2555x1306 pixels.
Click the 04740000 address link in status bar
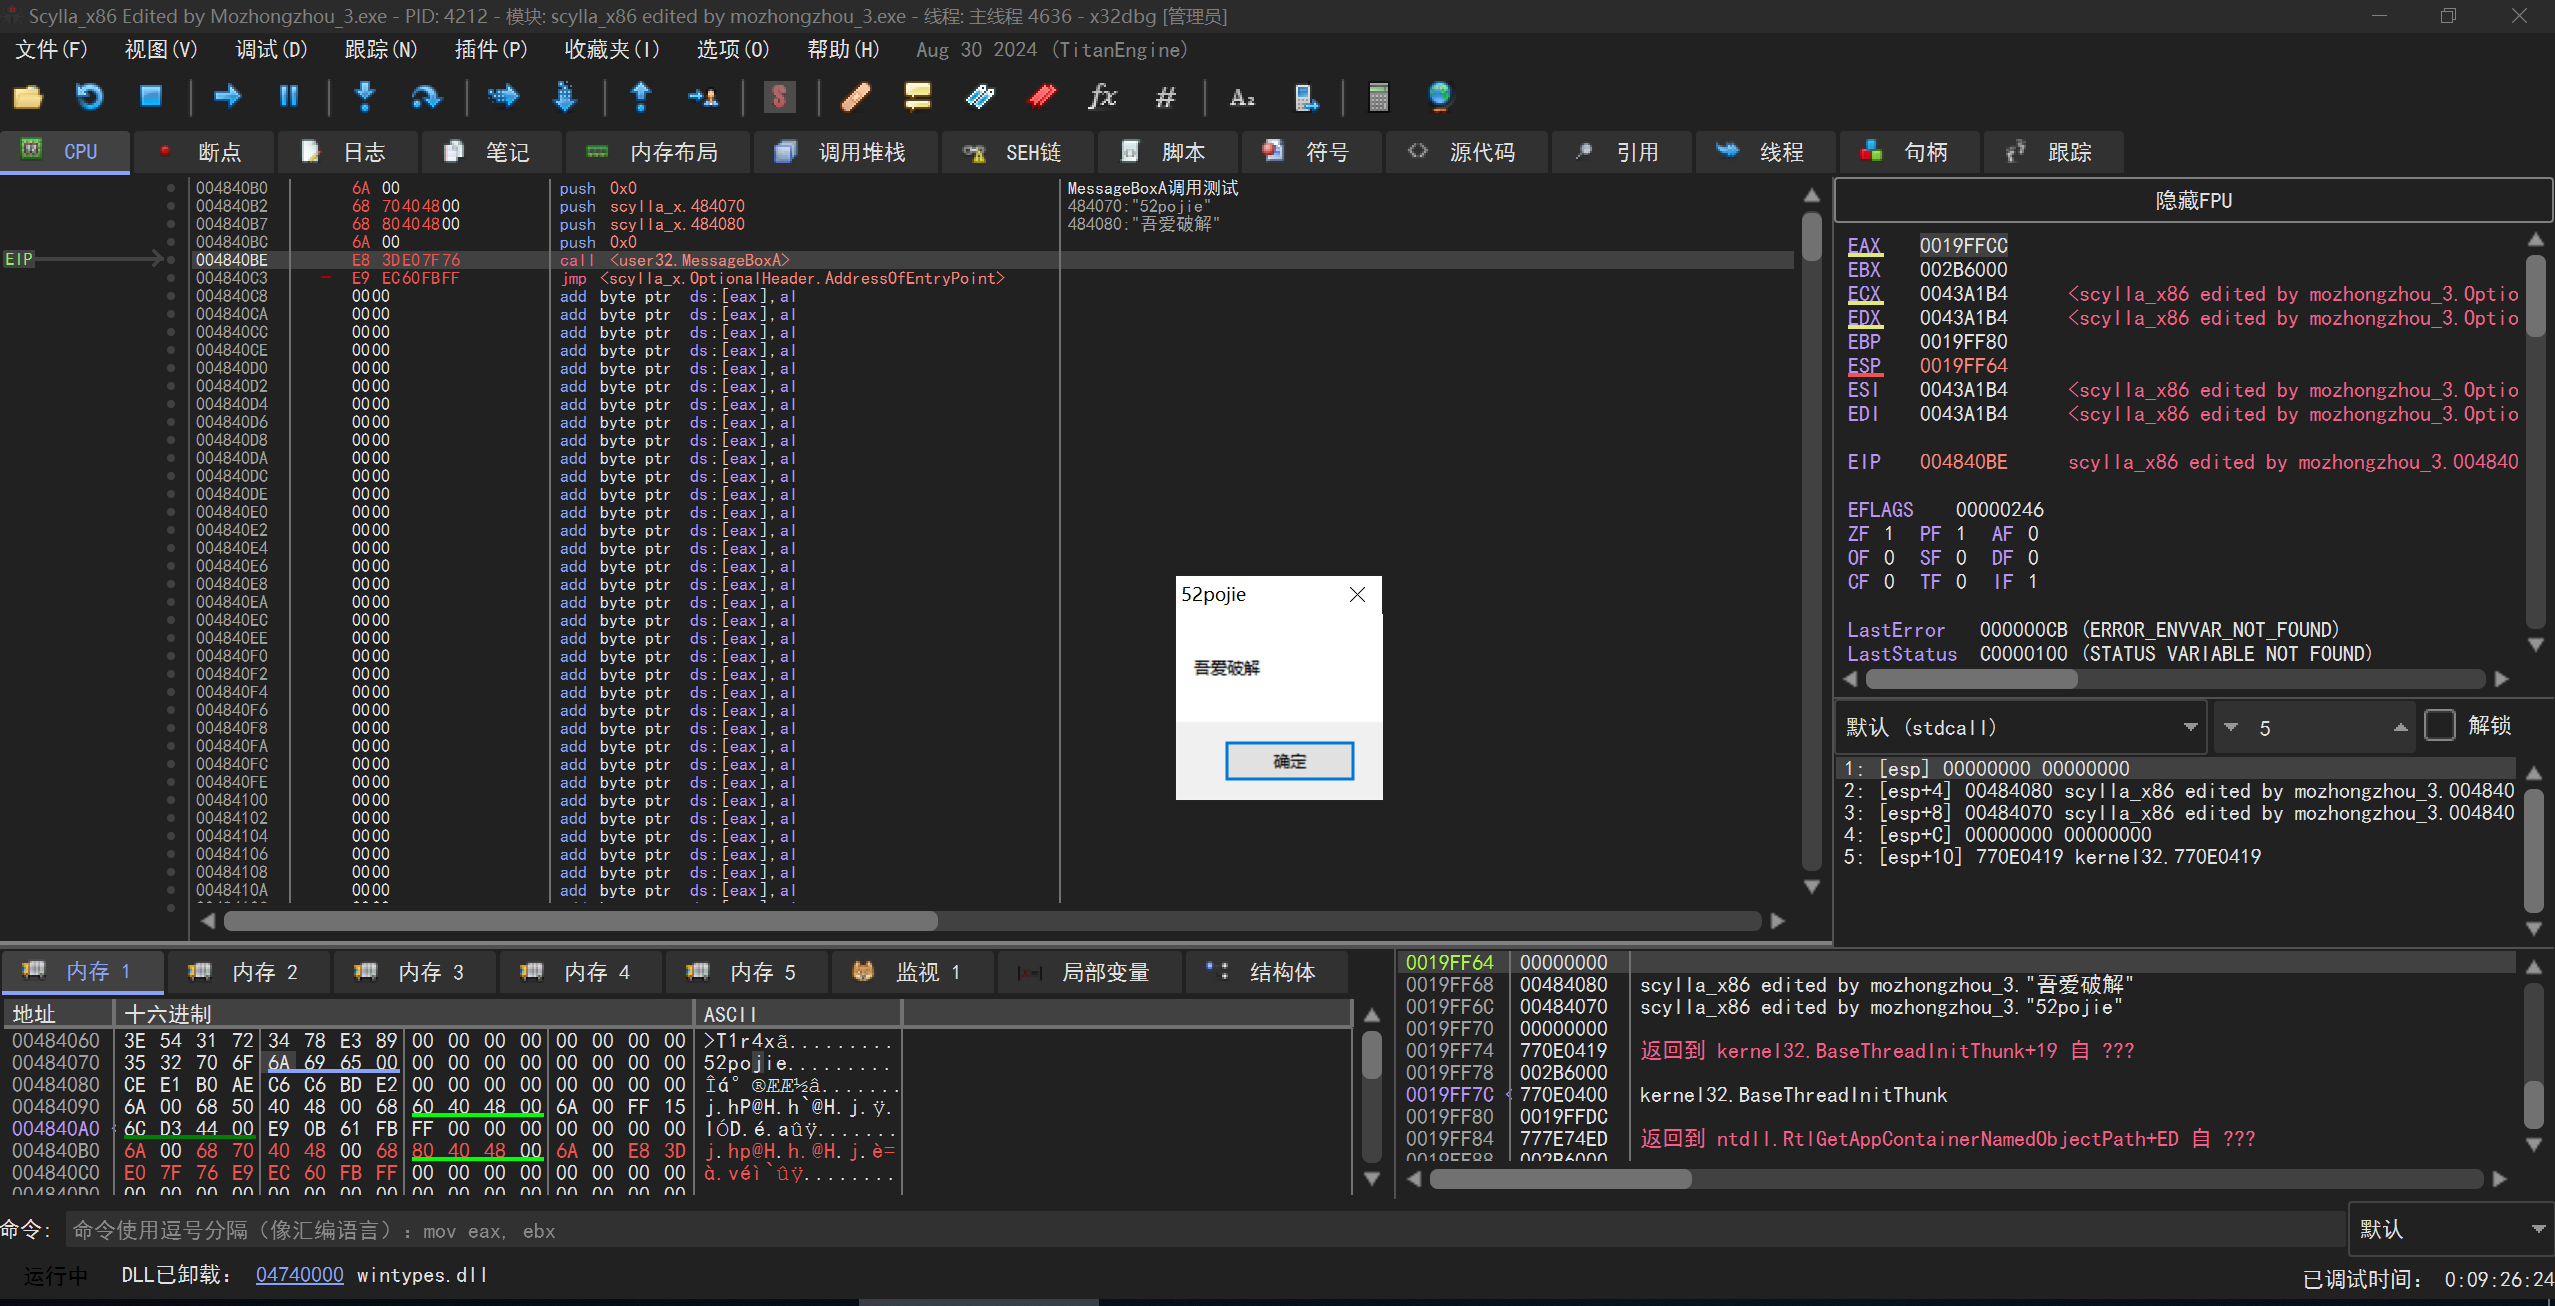coord(299,1275)
